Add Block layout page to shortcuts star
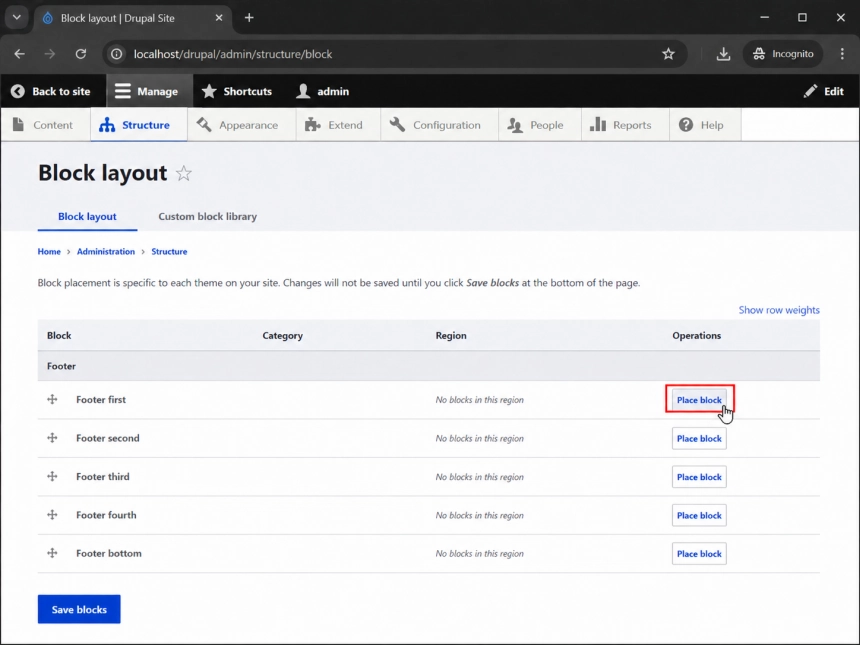 pyautogui.click(x=184, y=174)
